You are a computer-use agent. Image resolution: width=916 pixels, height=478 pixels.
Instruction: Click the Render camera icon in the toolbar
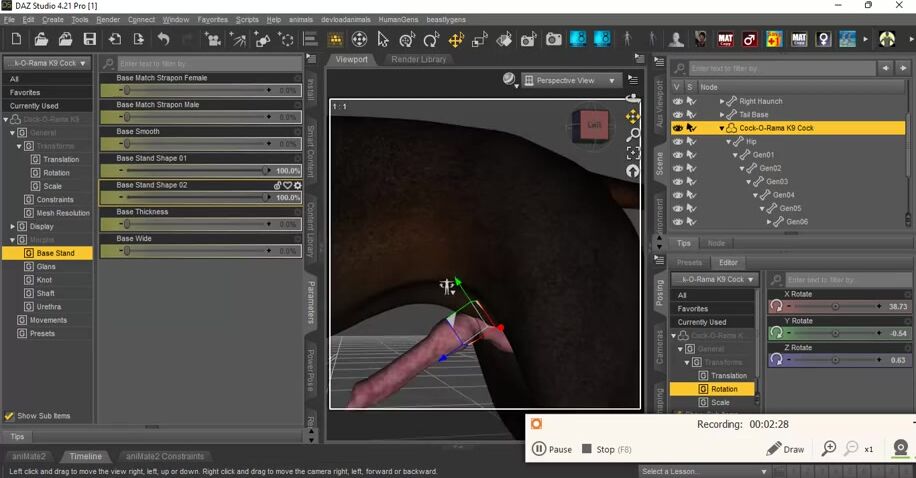pyautogui.click(x=553, y=40)
